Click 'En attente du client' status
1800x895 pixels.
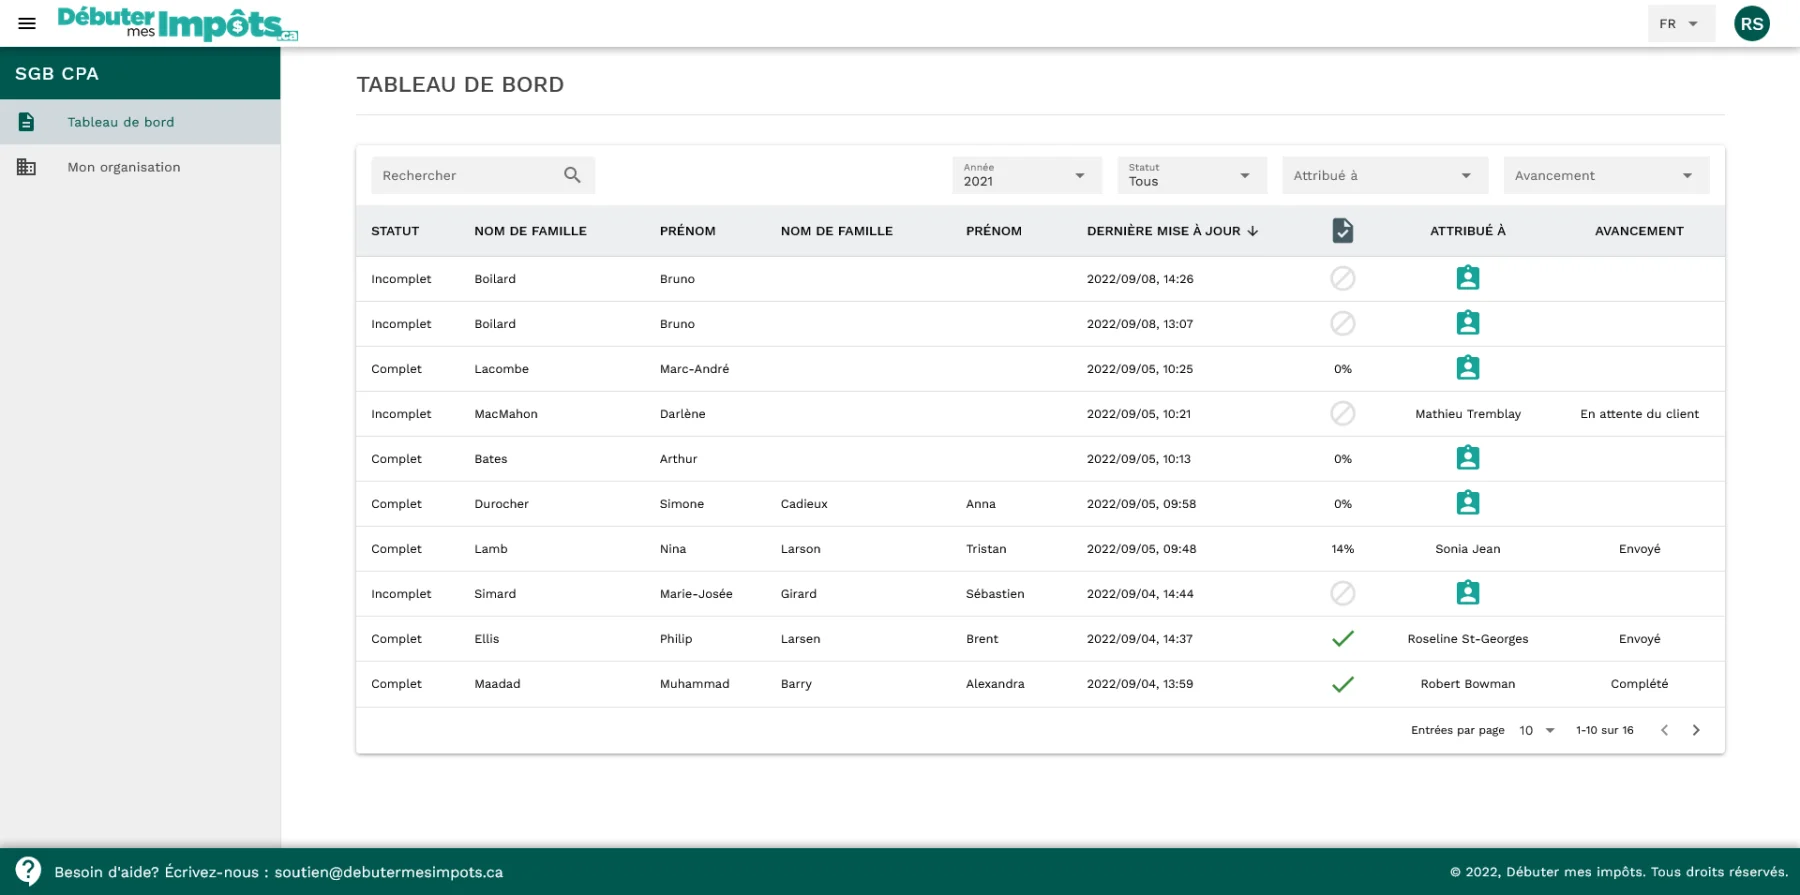[x=1639, y=414]
